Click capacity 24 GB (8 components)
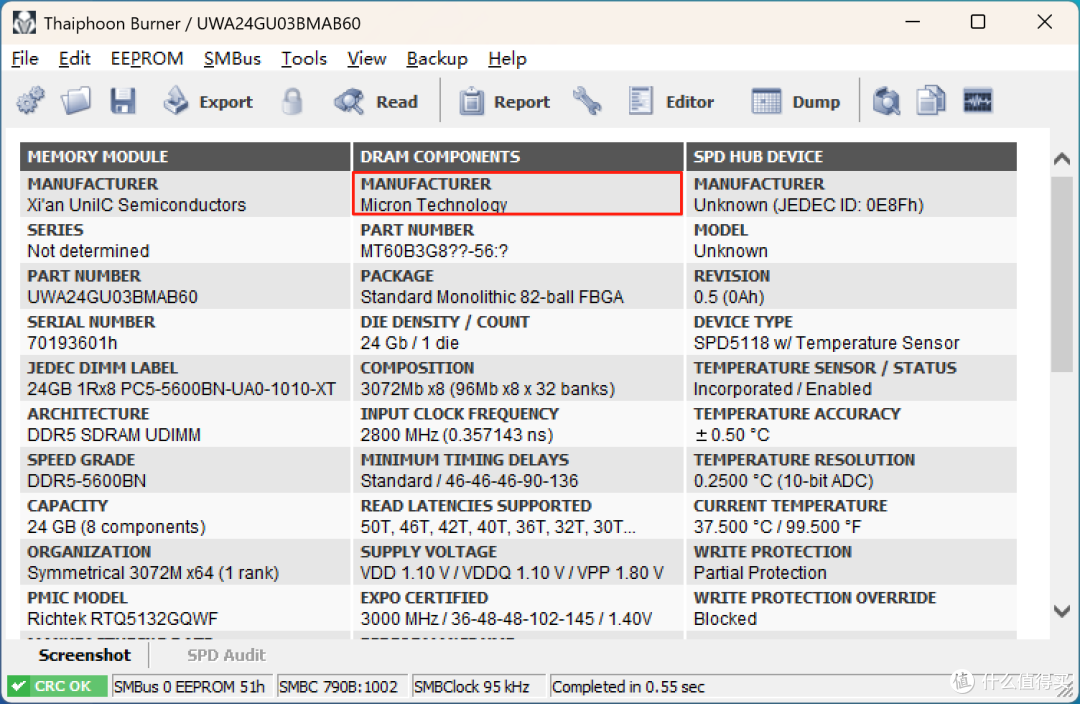The width and height of the screenshot is (1080, 704). [116, 527]
